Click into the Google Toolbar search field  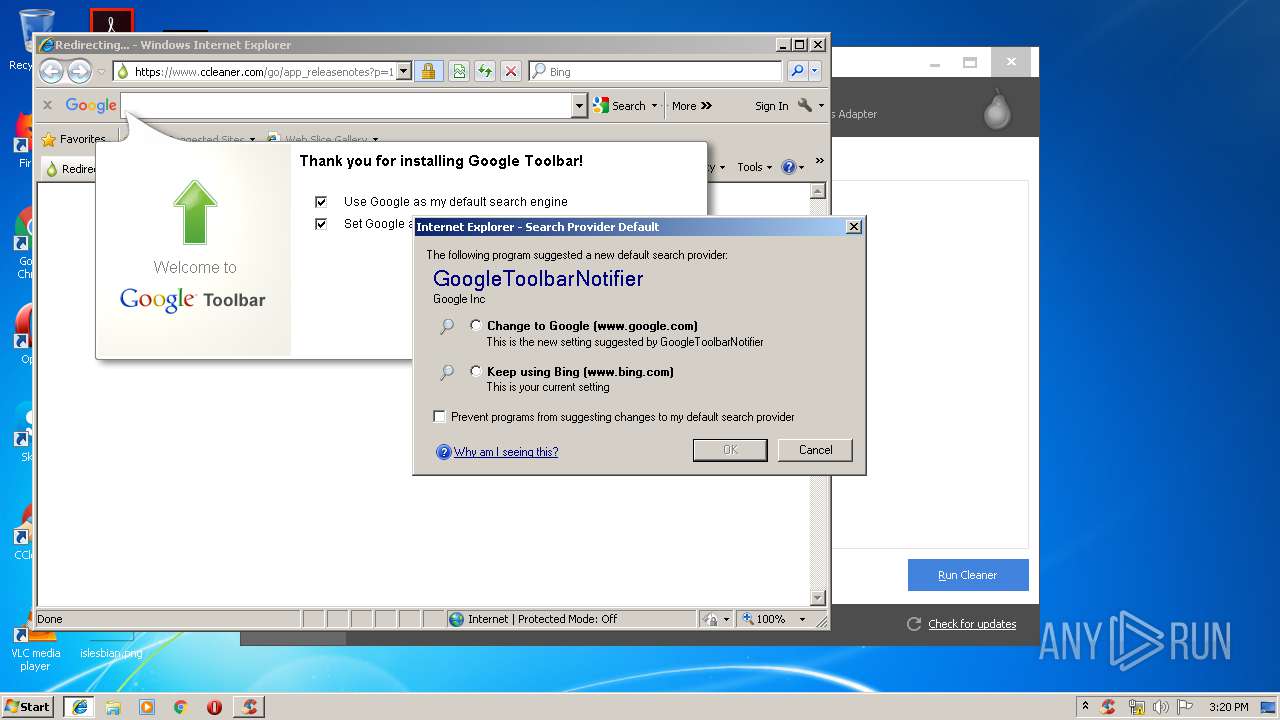346,105
